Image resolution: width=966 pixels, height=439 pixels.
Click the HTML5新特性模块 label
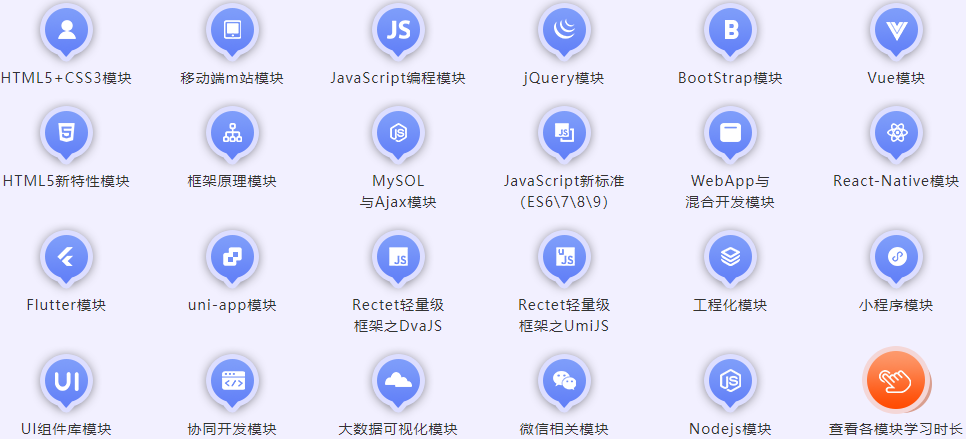click(66, 181)
